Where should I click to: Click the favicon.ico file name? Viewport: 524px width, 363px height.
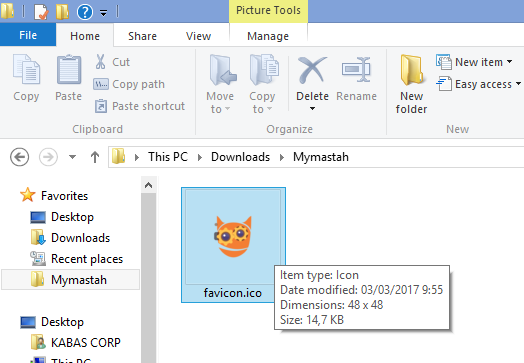[233, 293]
